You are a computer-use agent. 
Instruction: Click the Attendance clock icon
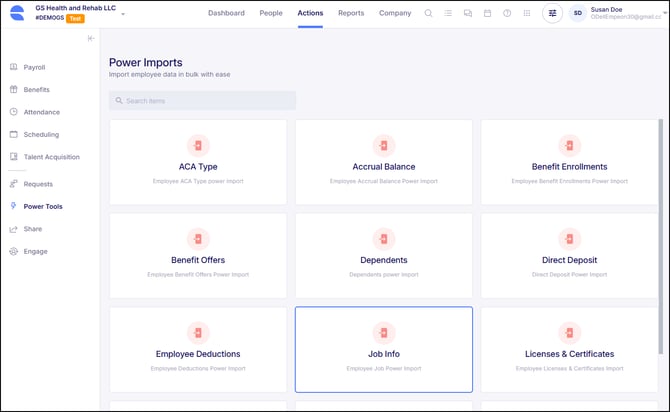(14, 112)
